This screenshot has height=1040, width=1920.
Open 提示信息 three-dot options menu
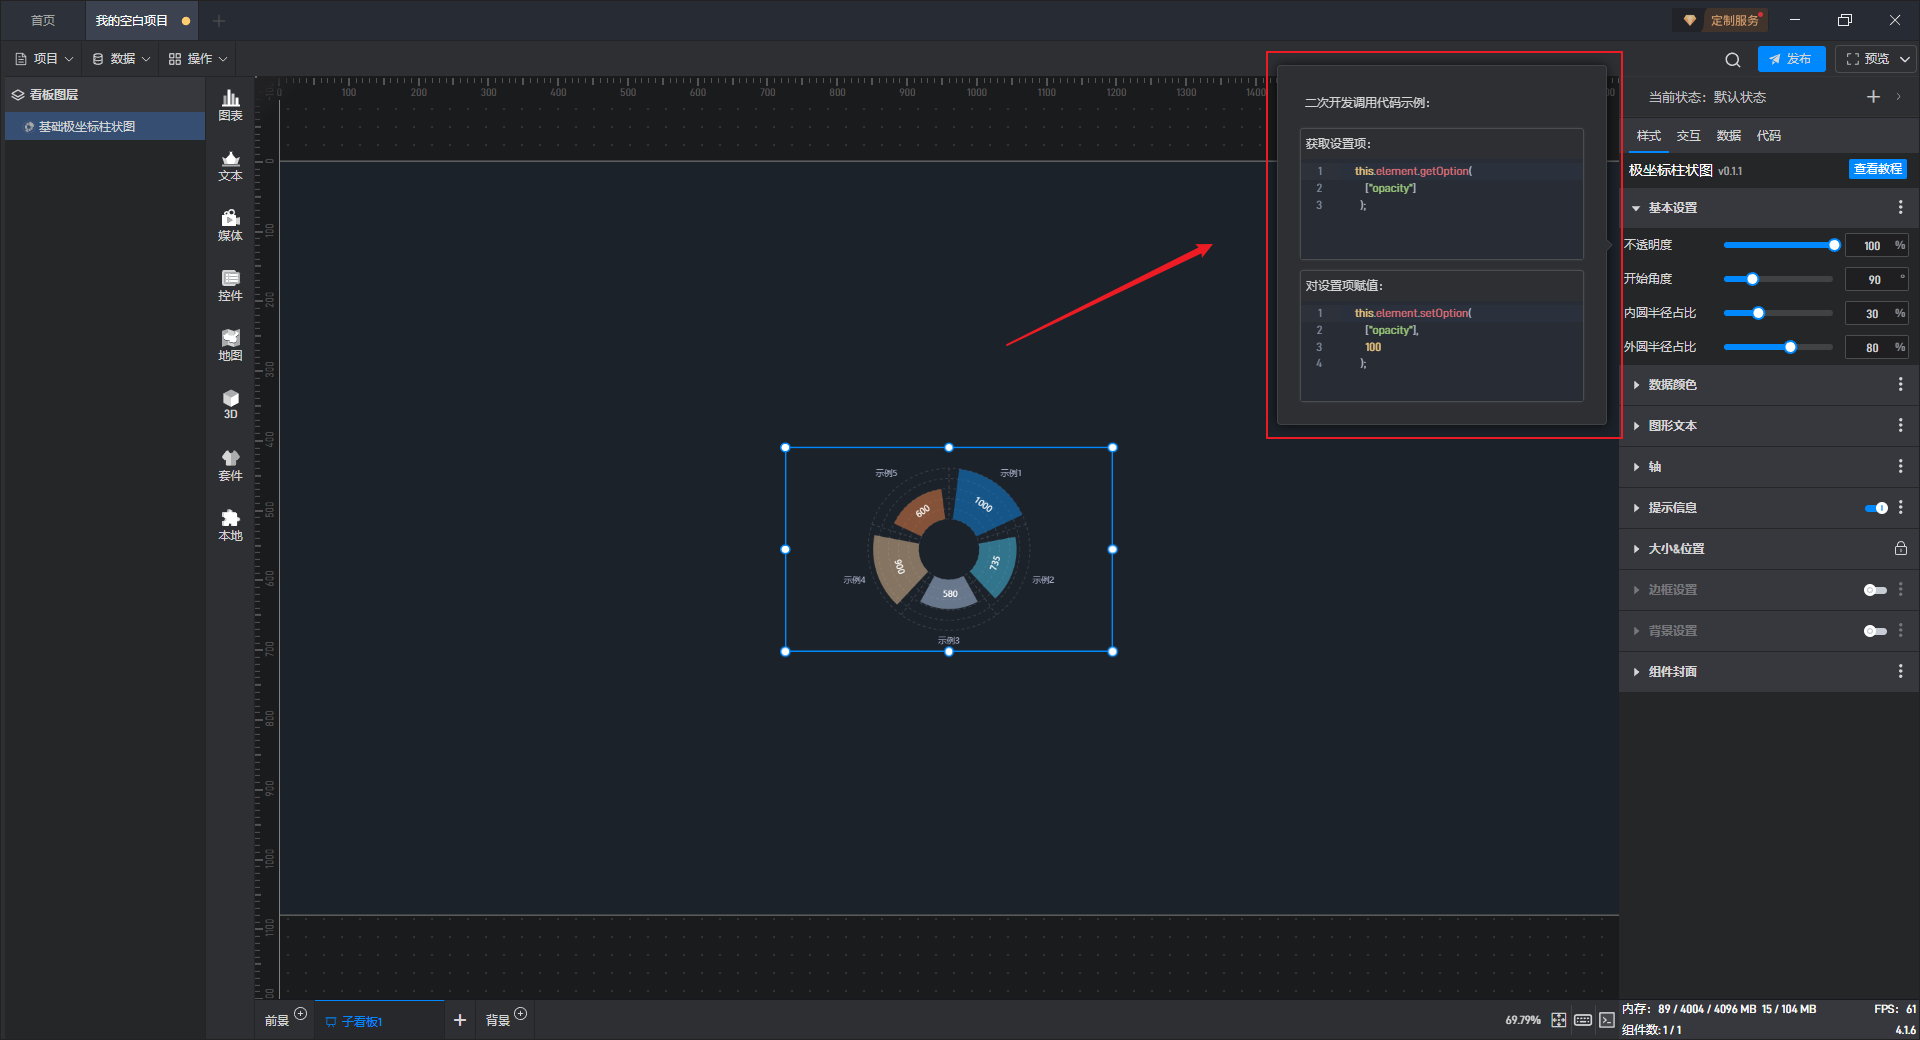pyautogui.click(x=1901, y=507)
